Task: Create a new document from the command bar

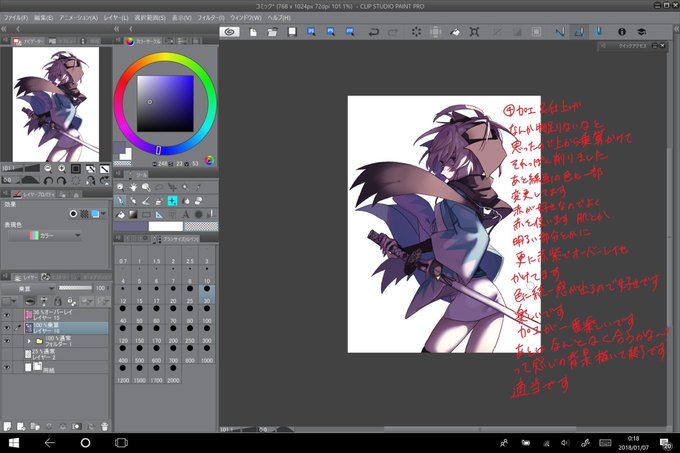Action: pyautogui.click(x=253, y=32)
